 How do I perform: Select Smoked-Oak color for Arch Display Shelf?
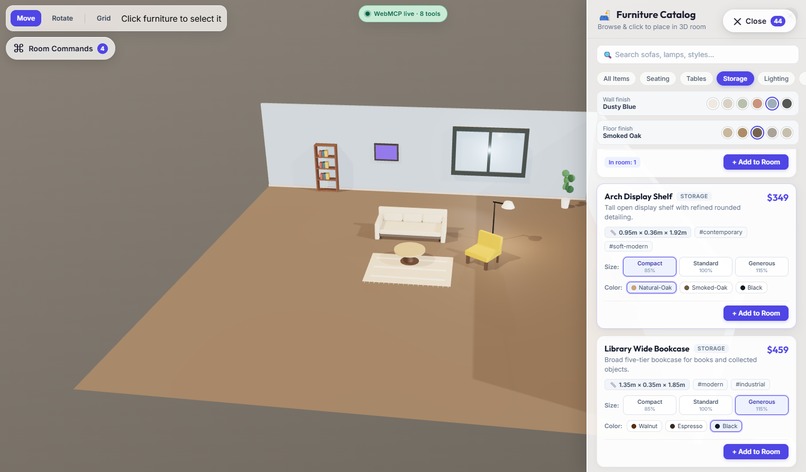coord(706,287)
